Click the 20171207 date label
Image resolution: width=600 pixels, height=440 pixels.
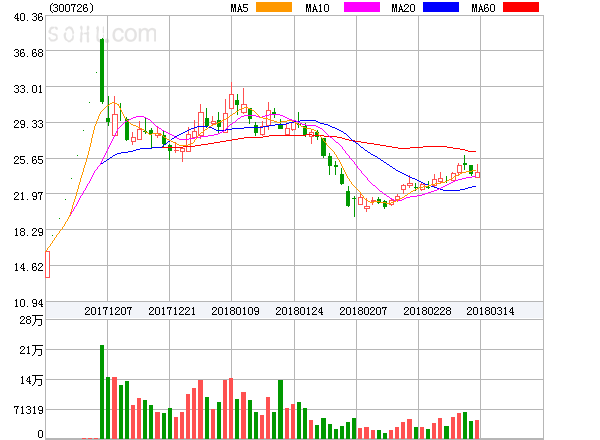108,311
